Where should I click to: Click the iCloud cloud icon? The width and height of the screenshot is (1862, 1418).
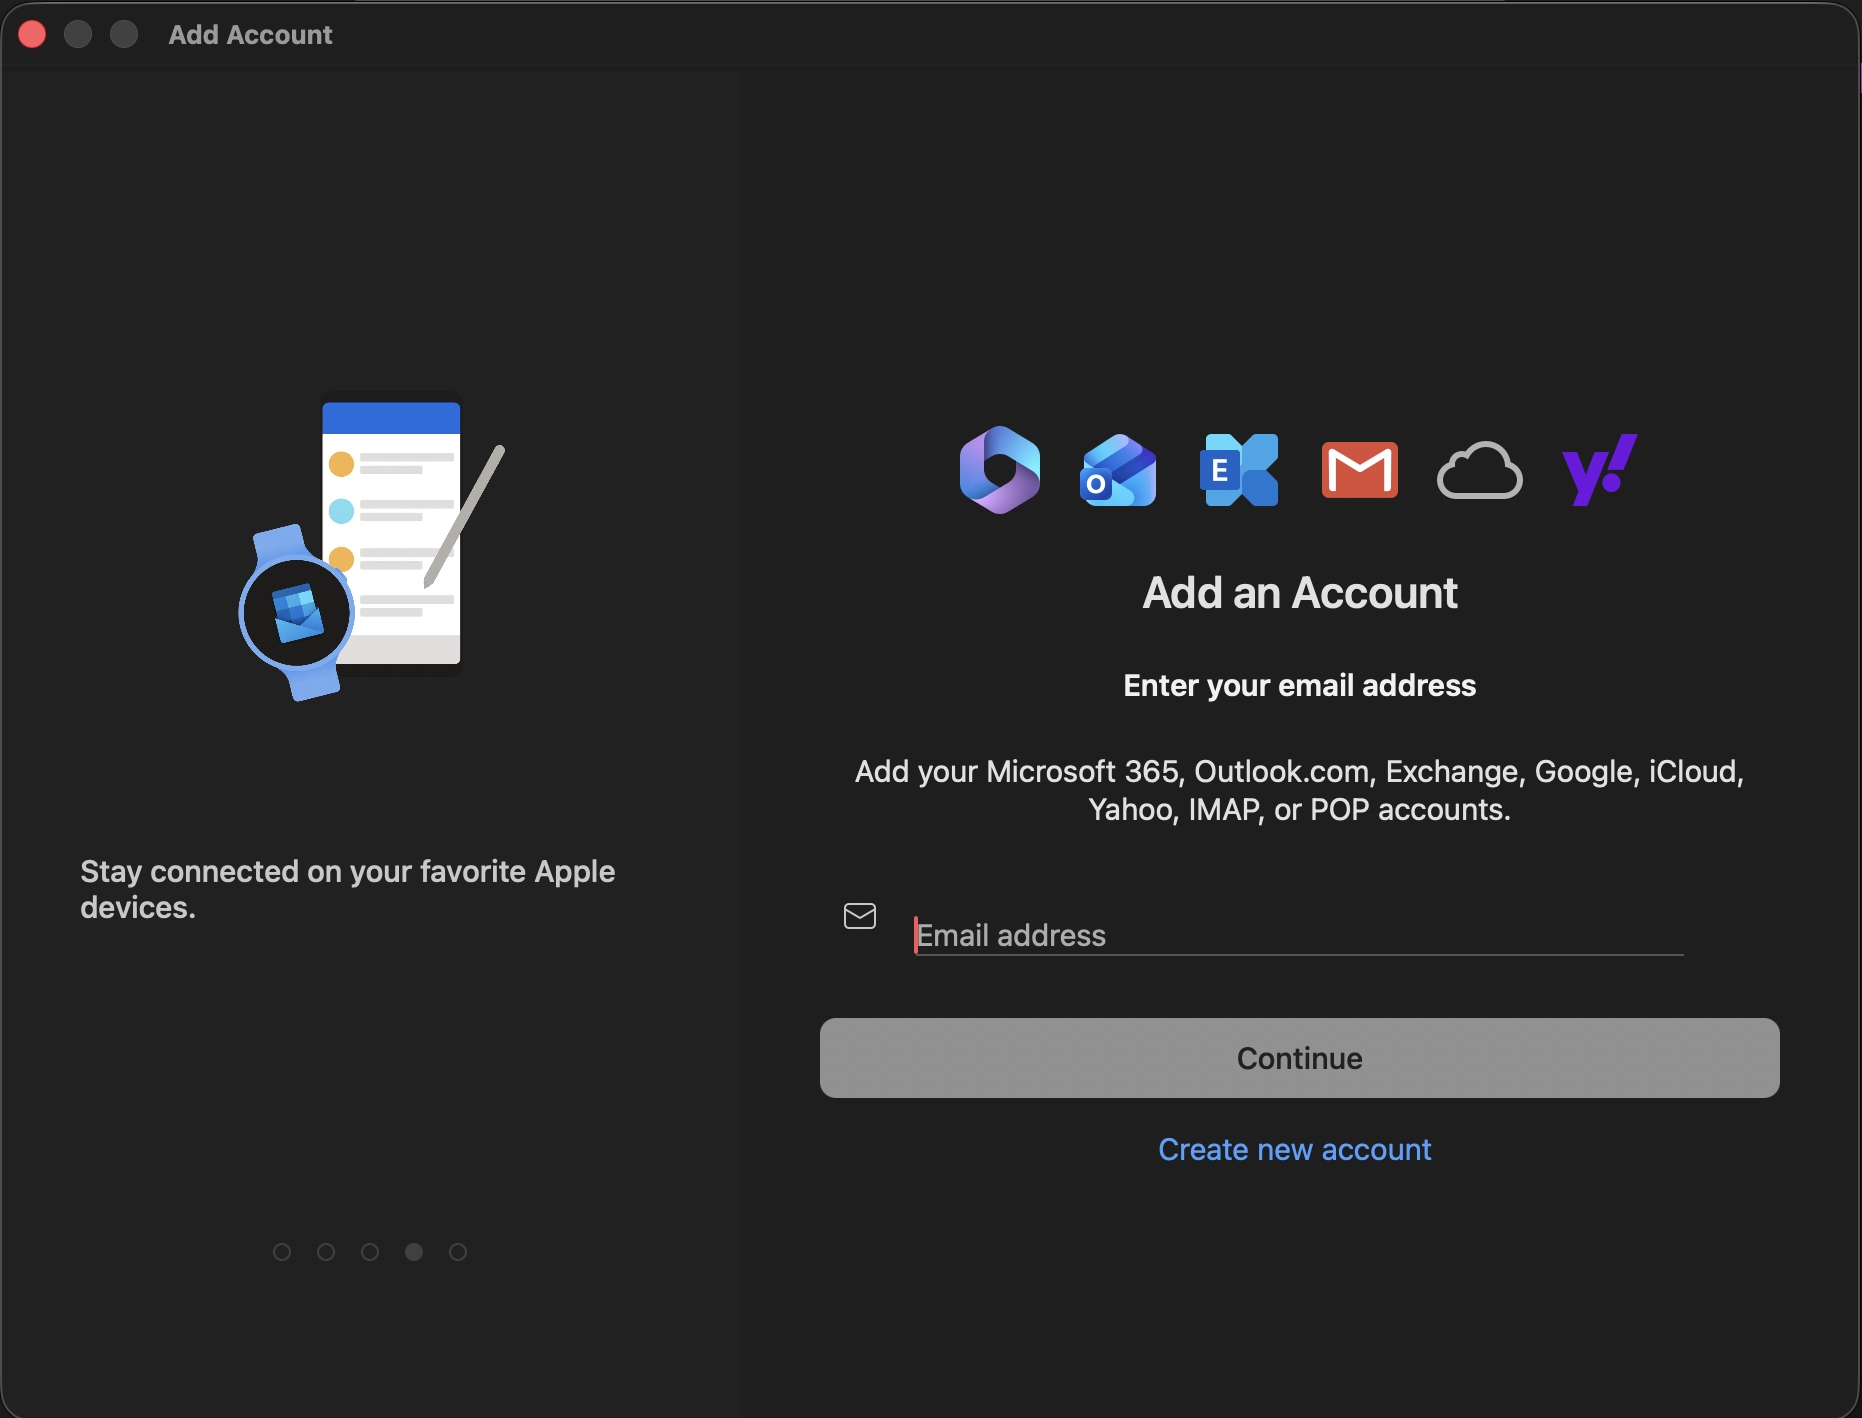pos(1479,470)
